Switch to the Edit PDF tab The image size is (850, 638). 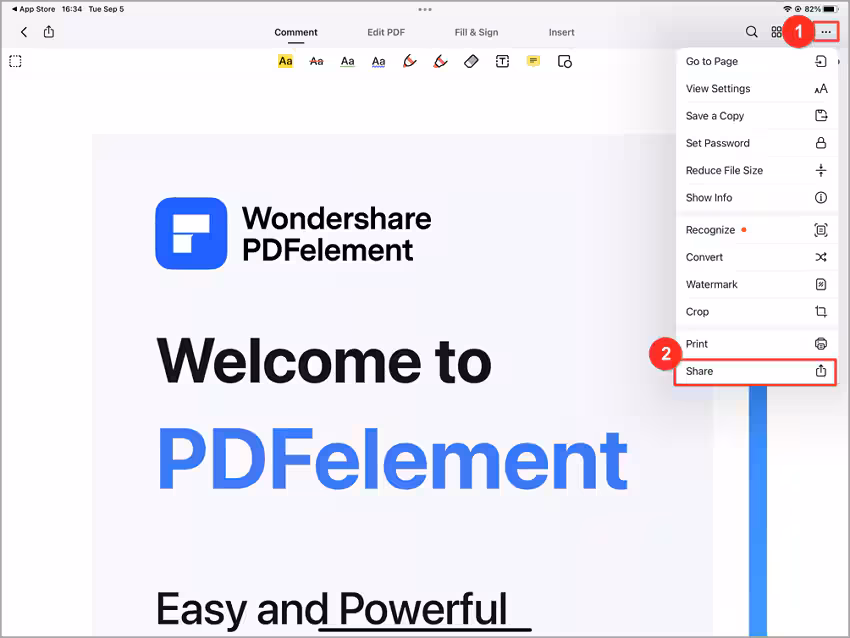(386, 32)
